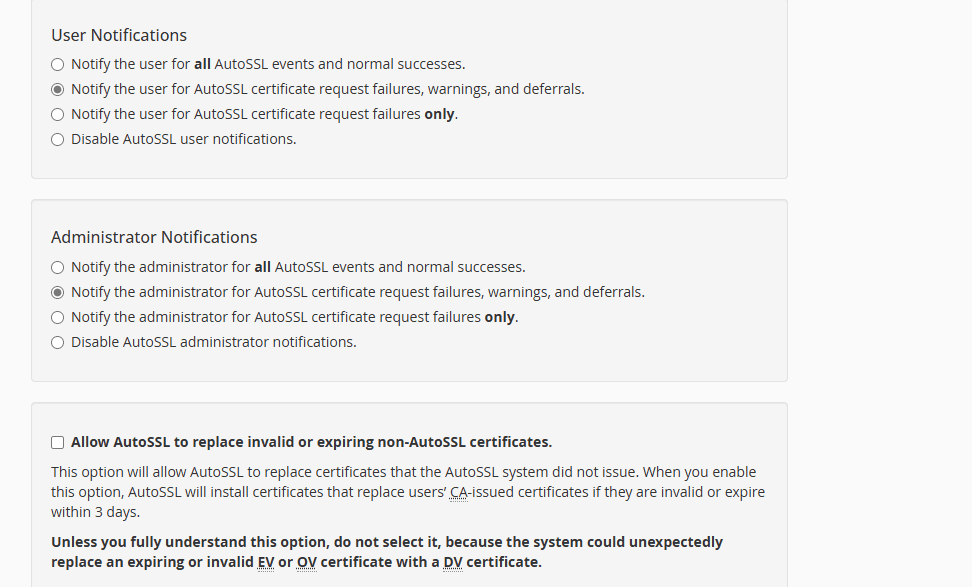Select Disable AutoSSL administrator notifications option

tap(58, 343)
